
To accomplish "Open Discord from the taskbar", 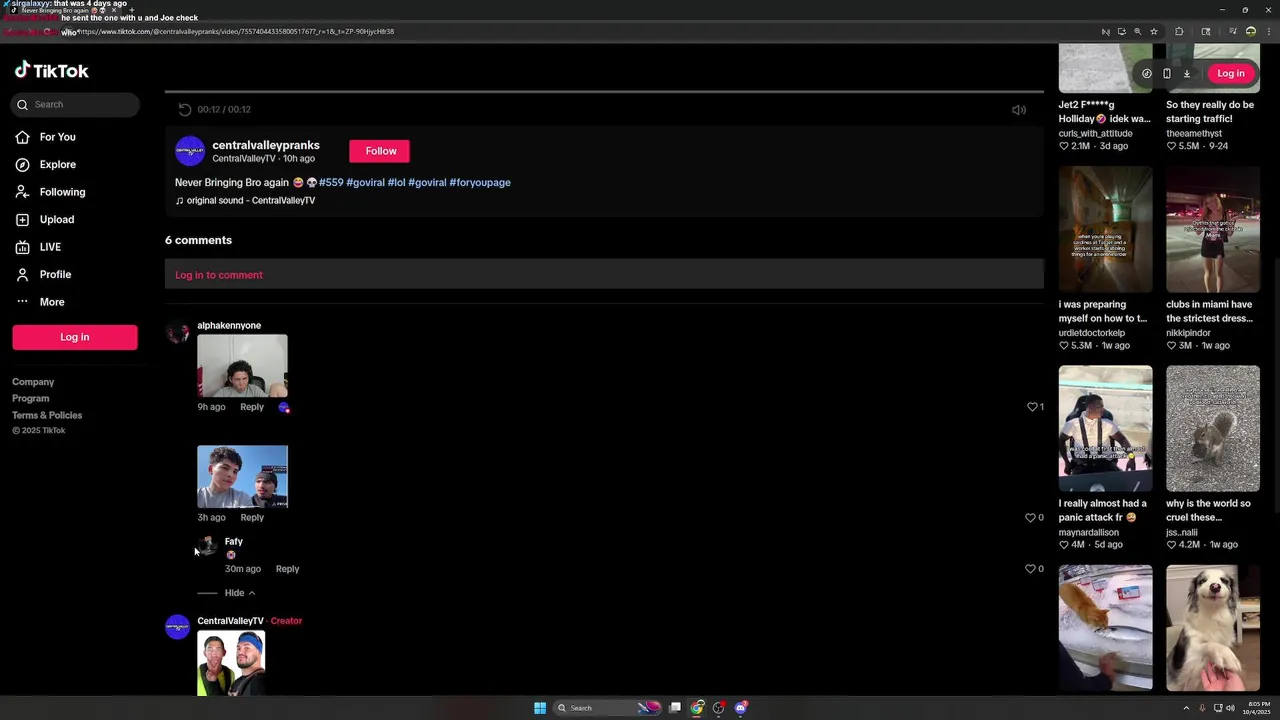I will [740, 708].
